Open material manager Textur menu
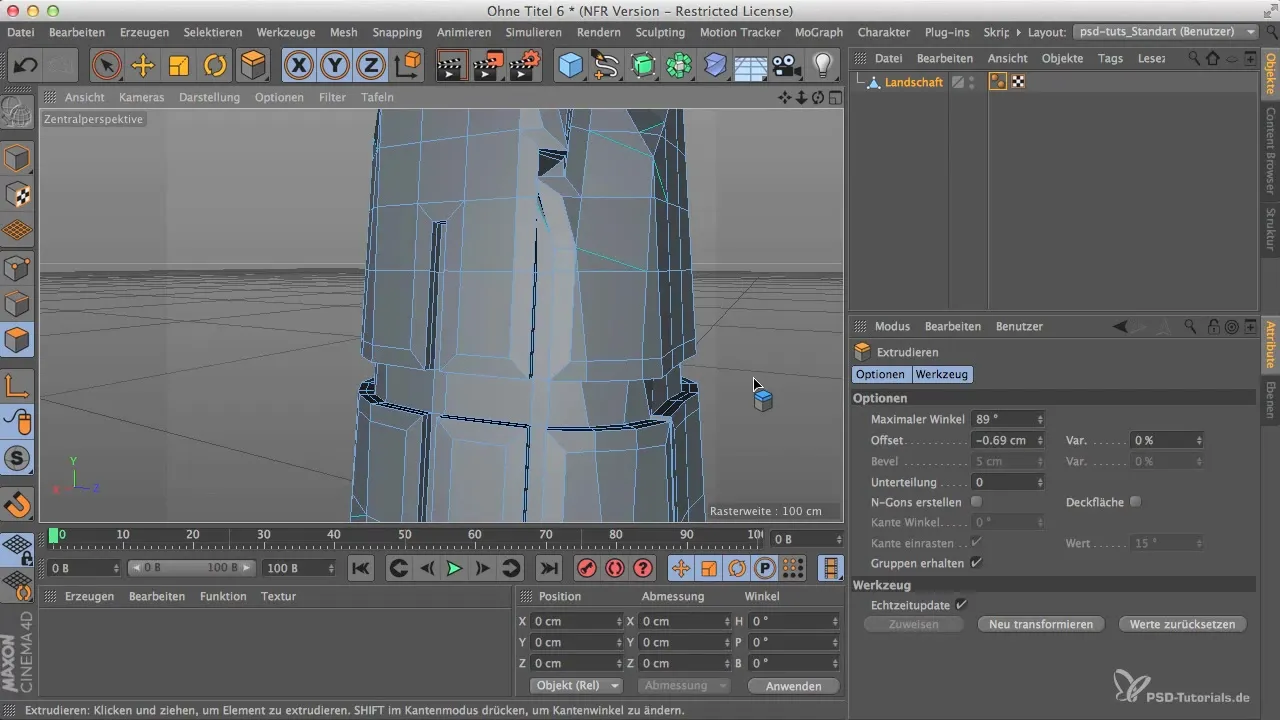 [278, 596]
